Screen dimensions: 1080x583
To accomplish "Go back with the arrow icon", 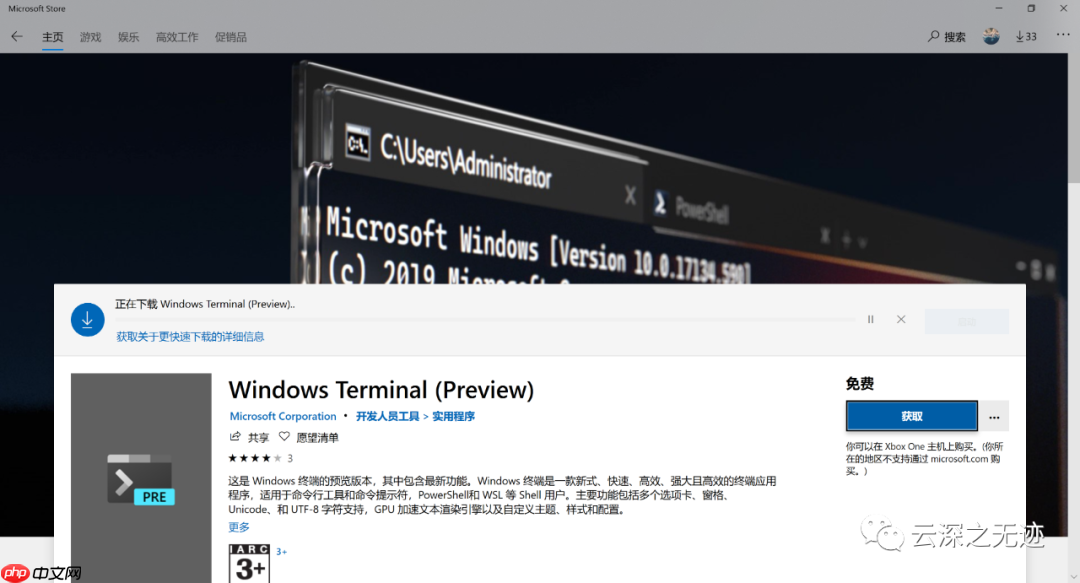I will point(17,37).
